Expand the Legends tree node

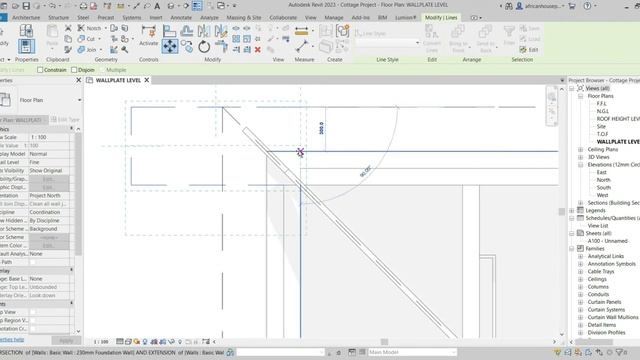pos(572,211)
